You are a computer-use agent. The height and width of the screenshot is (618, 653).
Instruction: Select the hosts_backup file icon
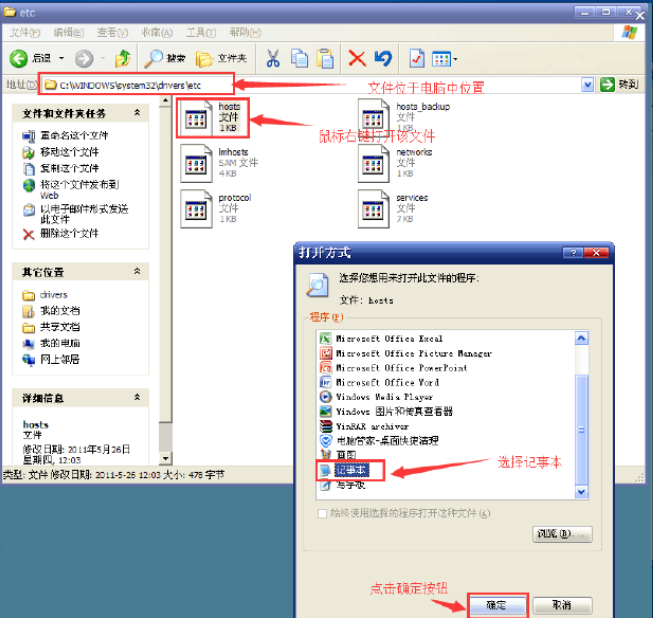[x=374, y=118]
